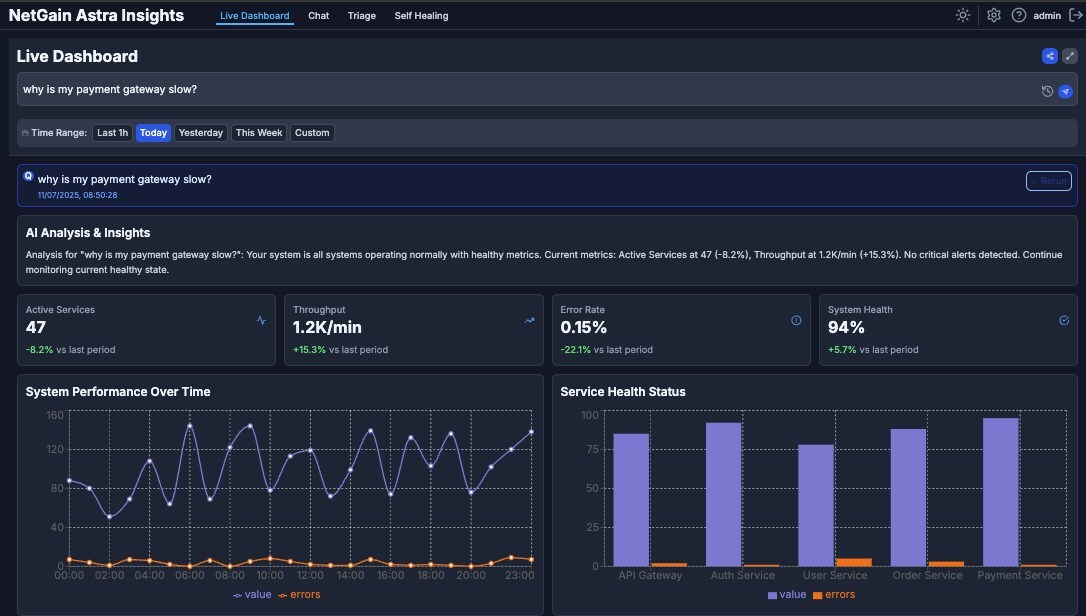This screenshot has width=1086, height=616.
Task: Log out using the logout icon
Action: (x=1076, y=15)
